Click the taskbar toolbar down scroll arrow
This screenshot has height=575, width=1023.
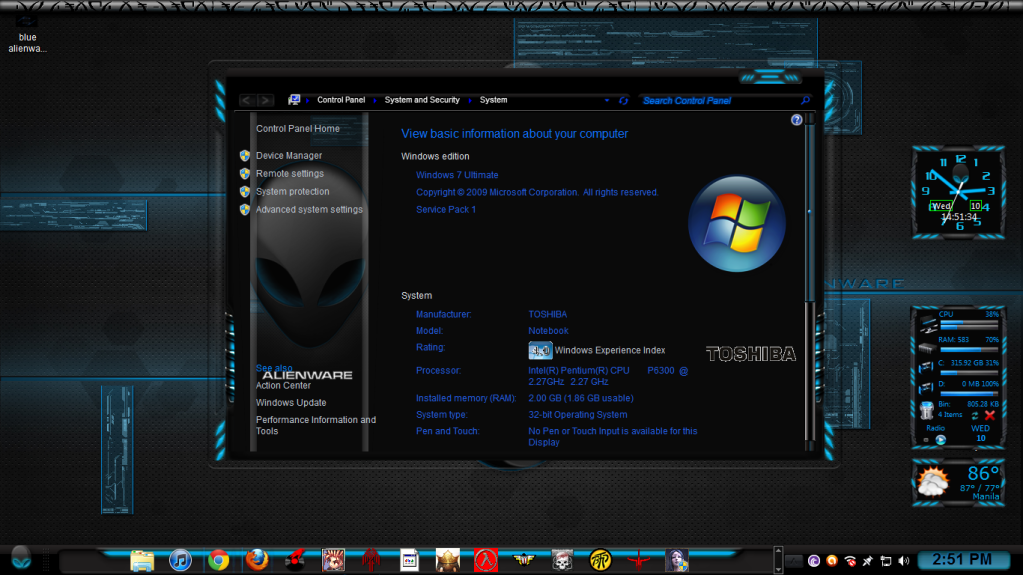778,568
